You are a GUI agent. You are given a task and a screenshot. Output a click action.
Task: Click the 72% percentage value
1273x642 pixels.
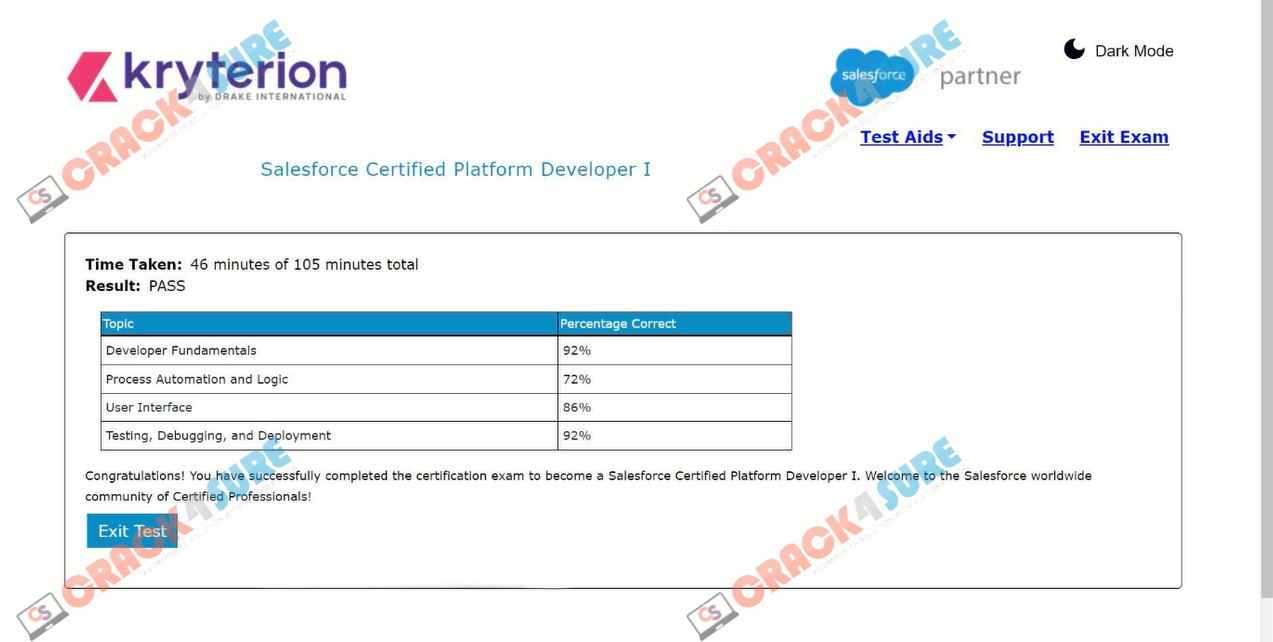point(576,379)
